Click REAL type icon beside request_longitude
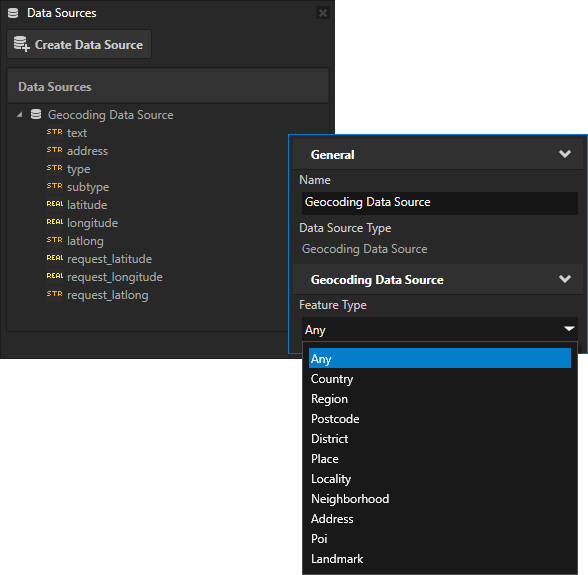 point(55,276)
